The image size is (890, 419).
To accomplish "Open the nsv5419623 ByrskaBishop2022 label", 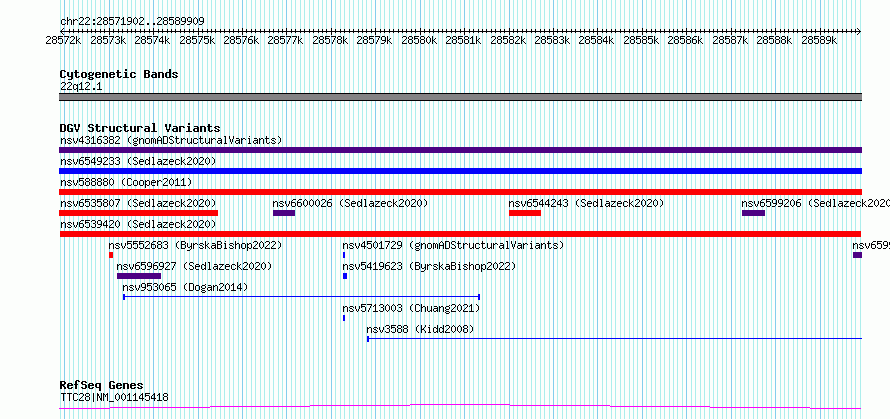I will [429, 266].
